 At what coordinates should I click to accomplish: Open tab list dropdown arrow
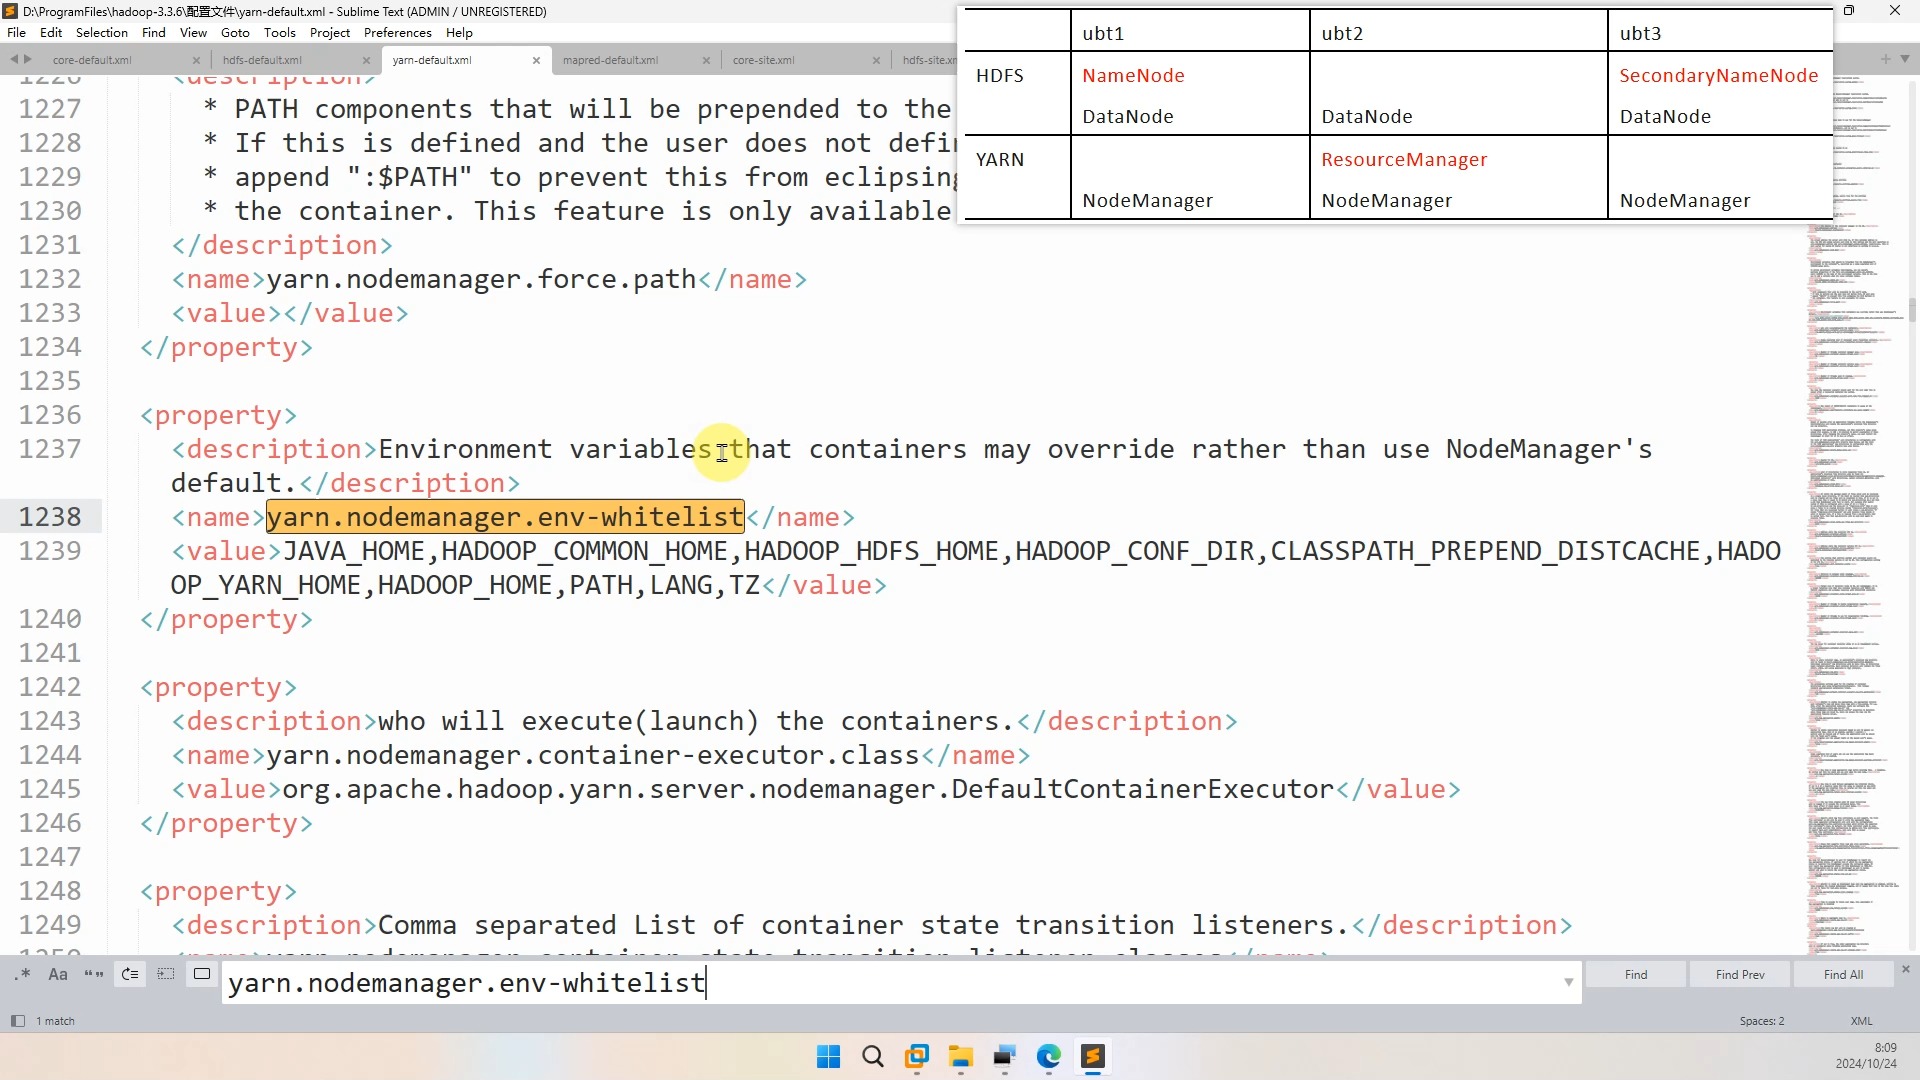coord(1904,59)
